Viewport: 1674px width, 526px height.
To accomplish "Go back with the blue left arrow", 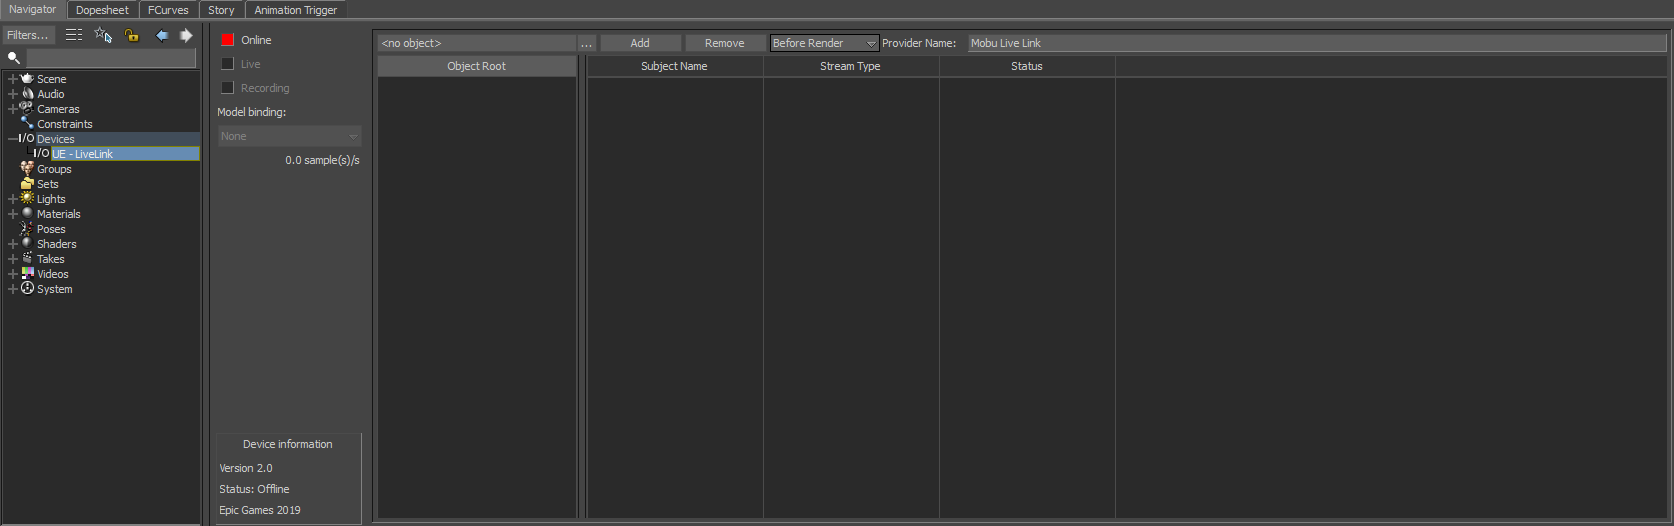I will pyautogui.click(x=162, y=35).
